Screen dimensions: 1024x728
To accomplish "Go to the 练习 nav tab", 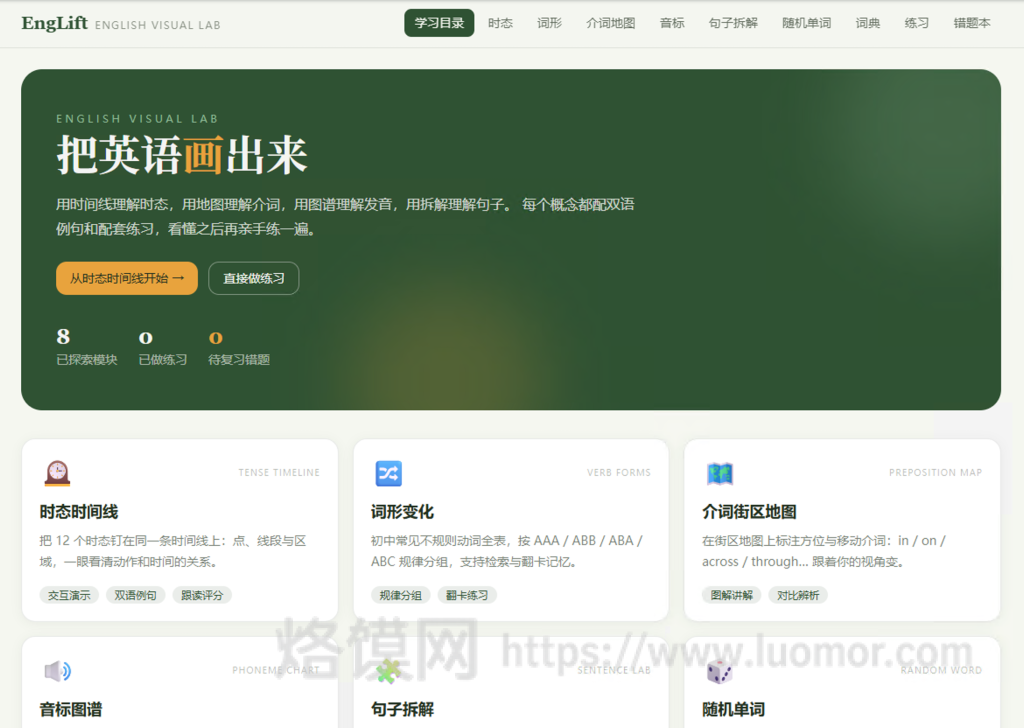I will tap(917, 23).
